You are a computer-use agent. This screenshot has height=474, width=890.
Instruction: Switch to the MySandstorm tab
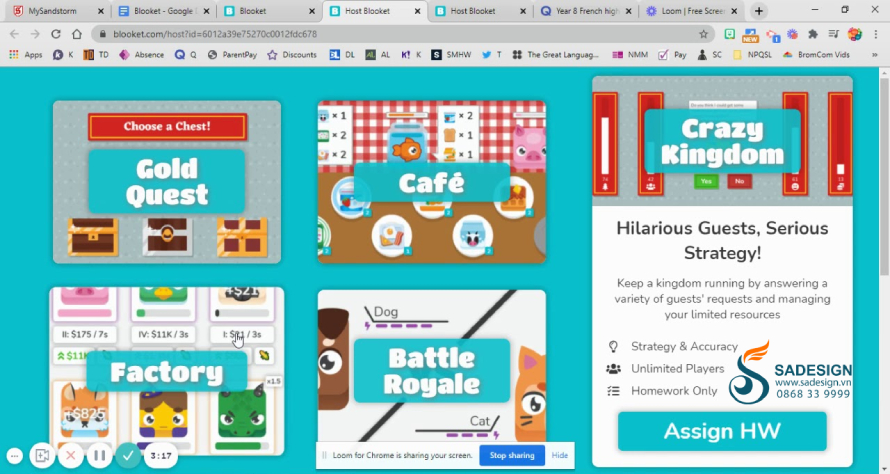tap(52, 11)
